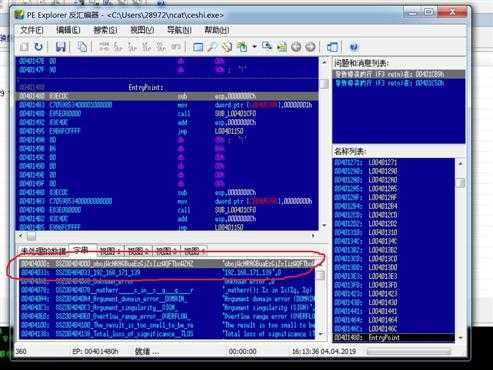Open the 帮助(H) menu
Screen dimensions: 493x370
pos(216,30)
